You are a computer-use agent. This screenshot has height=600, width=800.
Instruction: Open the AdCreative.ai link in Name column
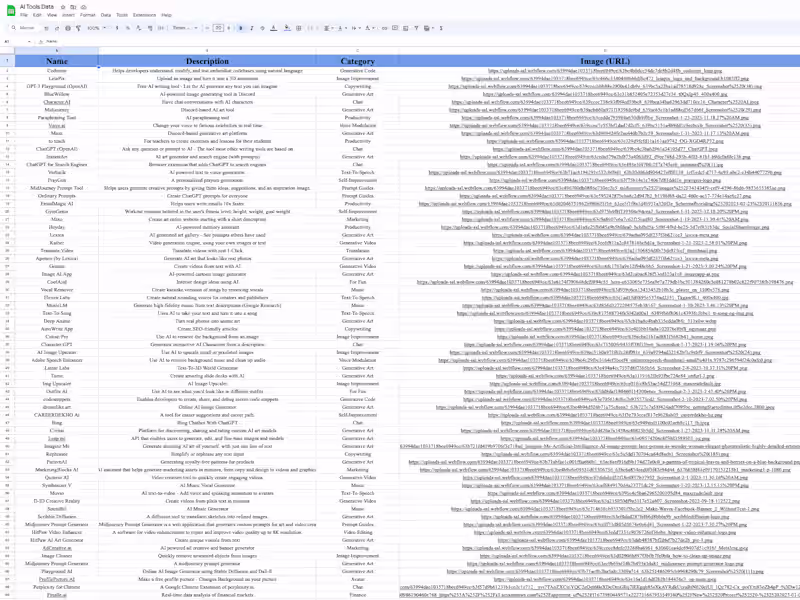tap(57, 548)
